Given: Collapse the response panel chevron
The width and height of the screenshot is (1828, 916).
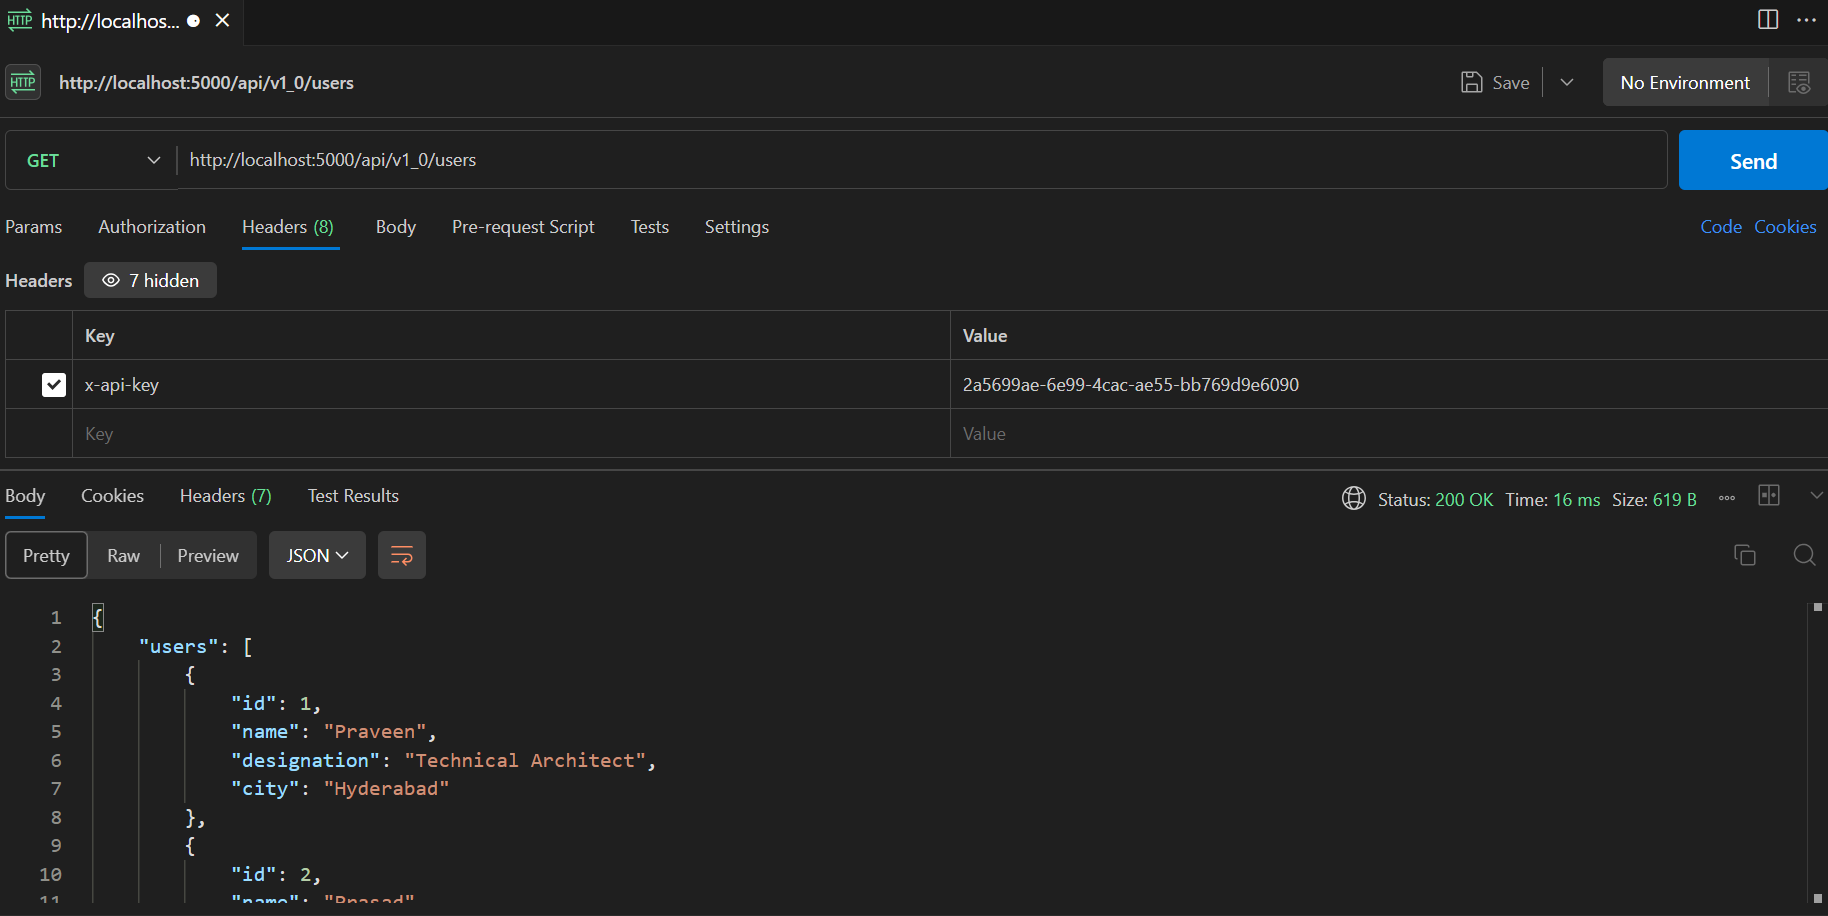Looking at the screenshot, I should click(x=1816, y=496).
